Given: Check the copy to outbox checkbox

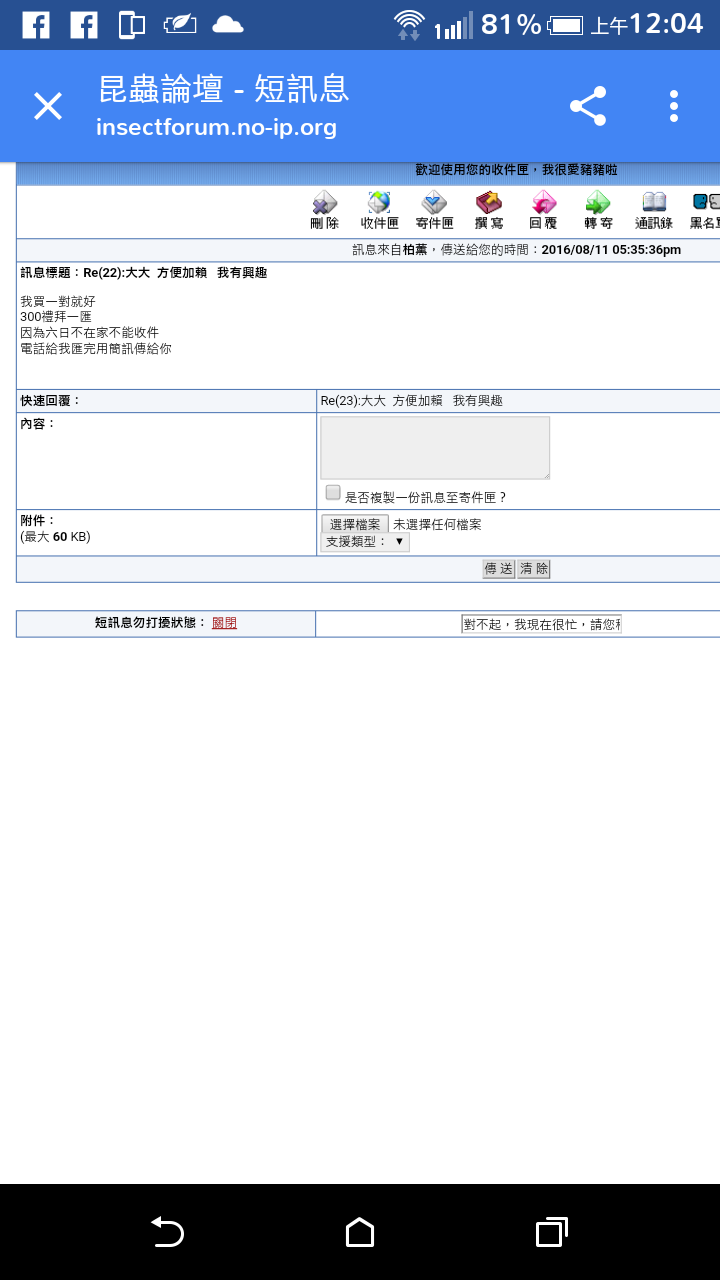Looking at the screenshot, I should click(333, 493).
